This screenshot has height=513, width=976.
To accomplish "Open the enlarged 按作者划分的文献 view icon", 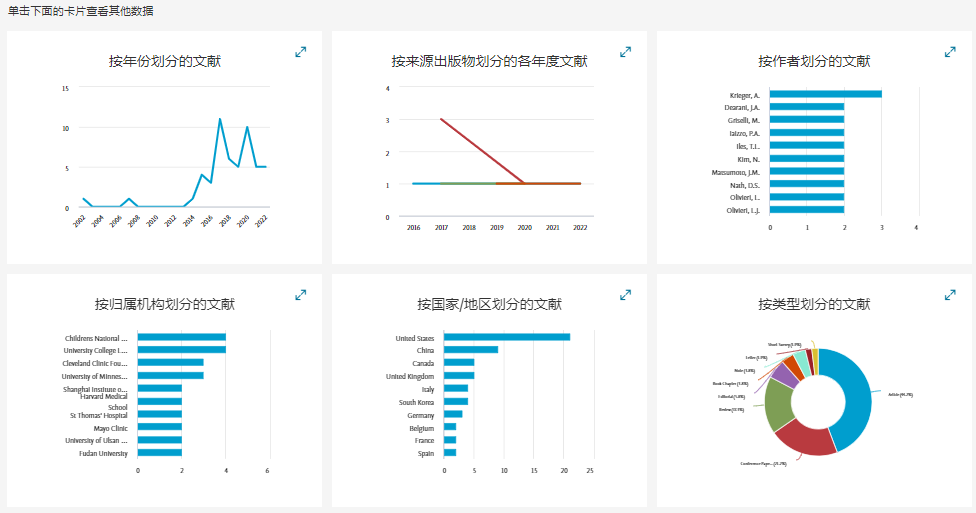I will tap(950, 52).
